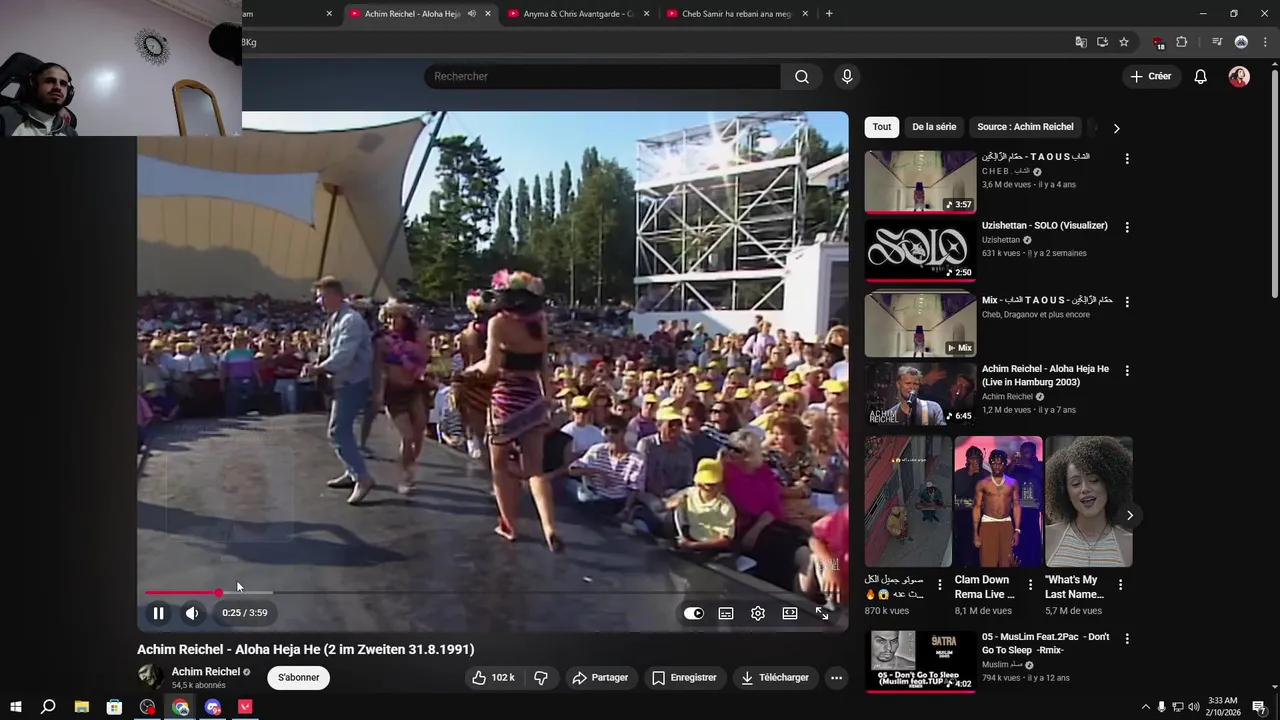
Task: Select the De la série chip
Action: [934, 127]
